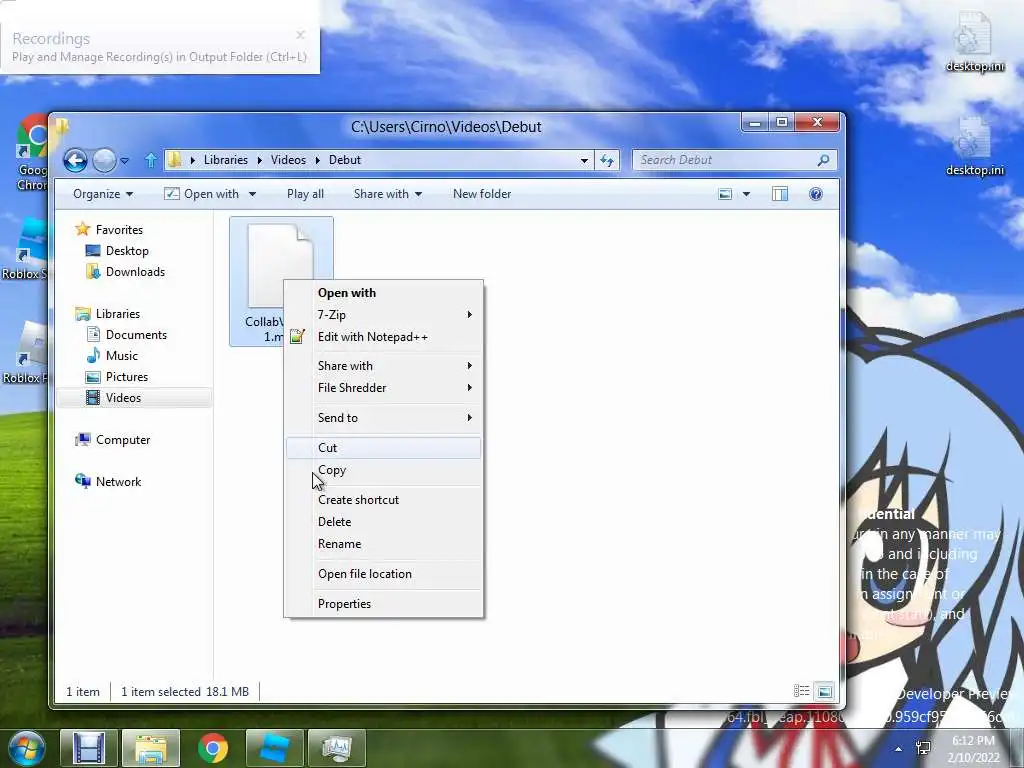Click the folder icon in address bar
1024x768 pixels.
(x=174, y=160)
